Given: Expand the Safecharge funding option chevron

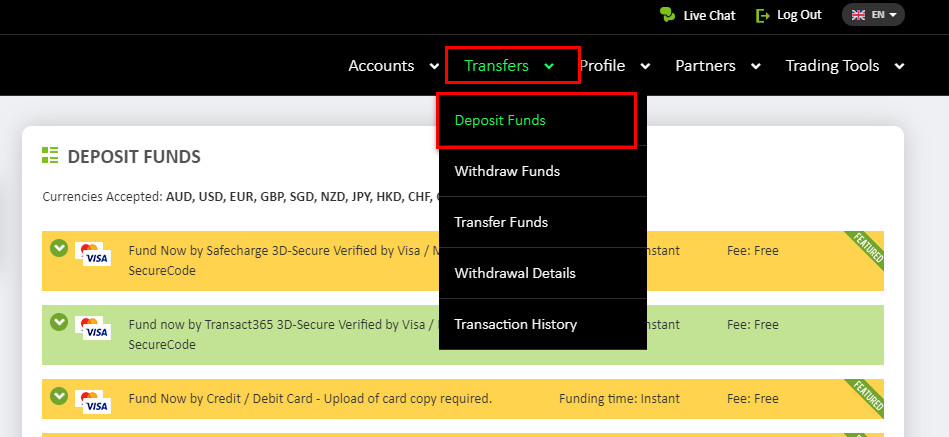Looking at the screenshot, I should pos(59,248).
